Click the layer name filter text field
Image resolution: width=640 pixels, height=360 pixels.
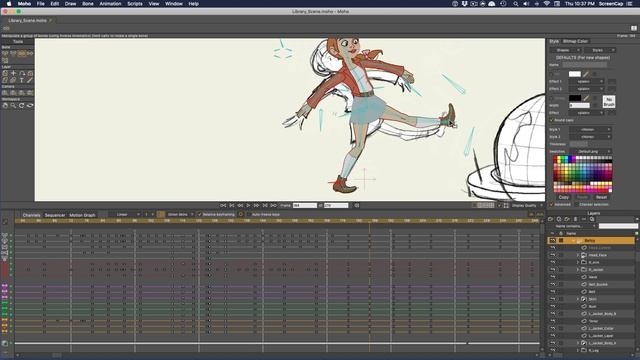coord(618,226)
